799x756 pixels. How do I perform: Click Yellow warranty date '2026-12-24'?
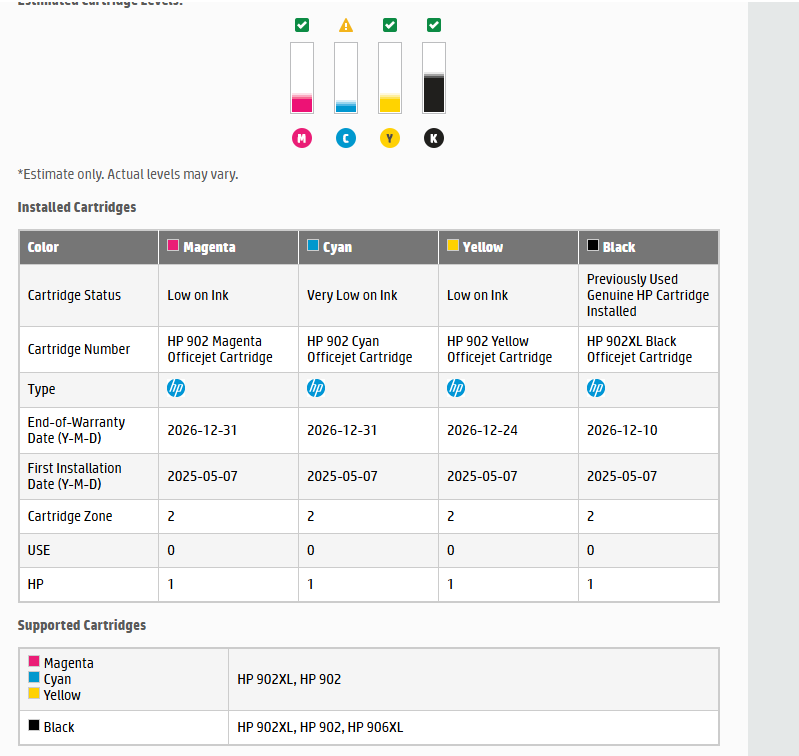click(x=482, y=430)
